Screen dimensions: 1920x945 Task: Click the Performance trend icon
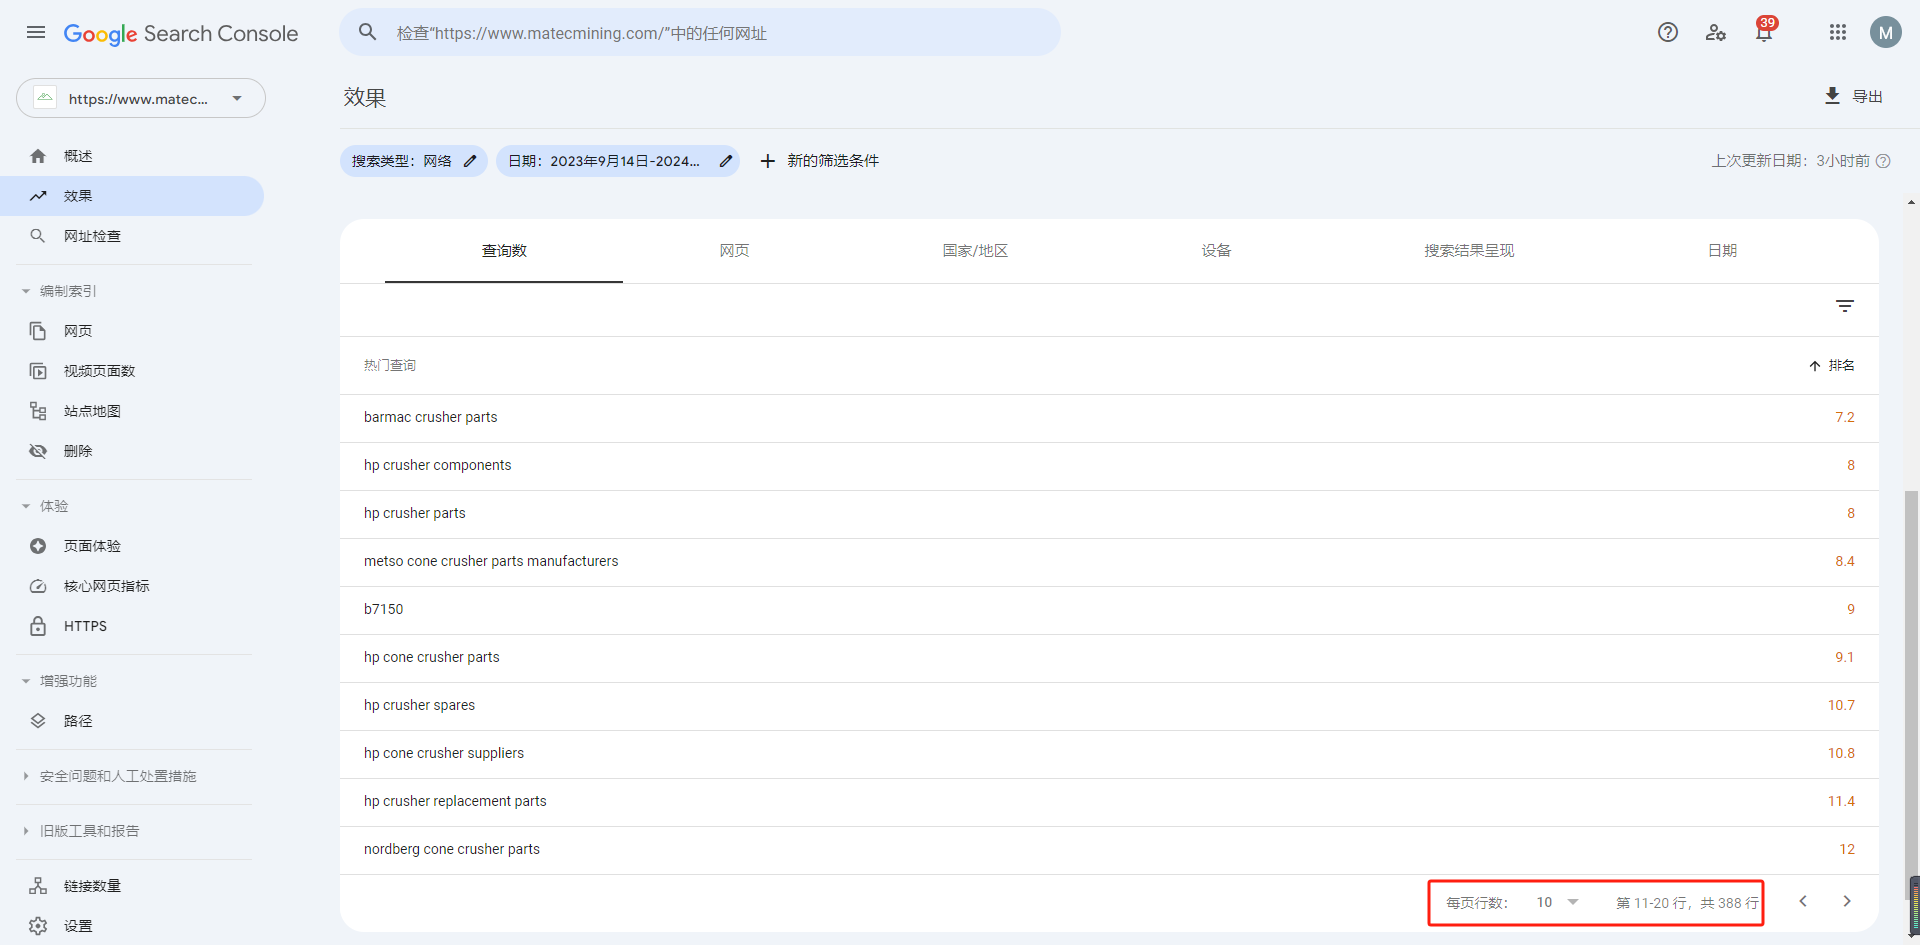point(38,196)
